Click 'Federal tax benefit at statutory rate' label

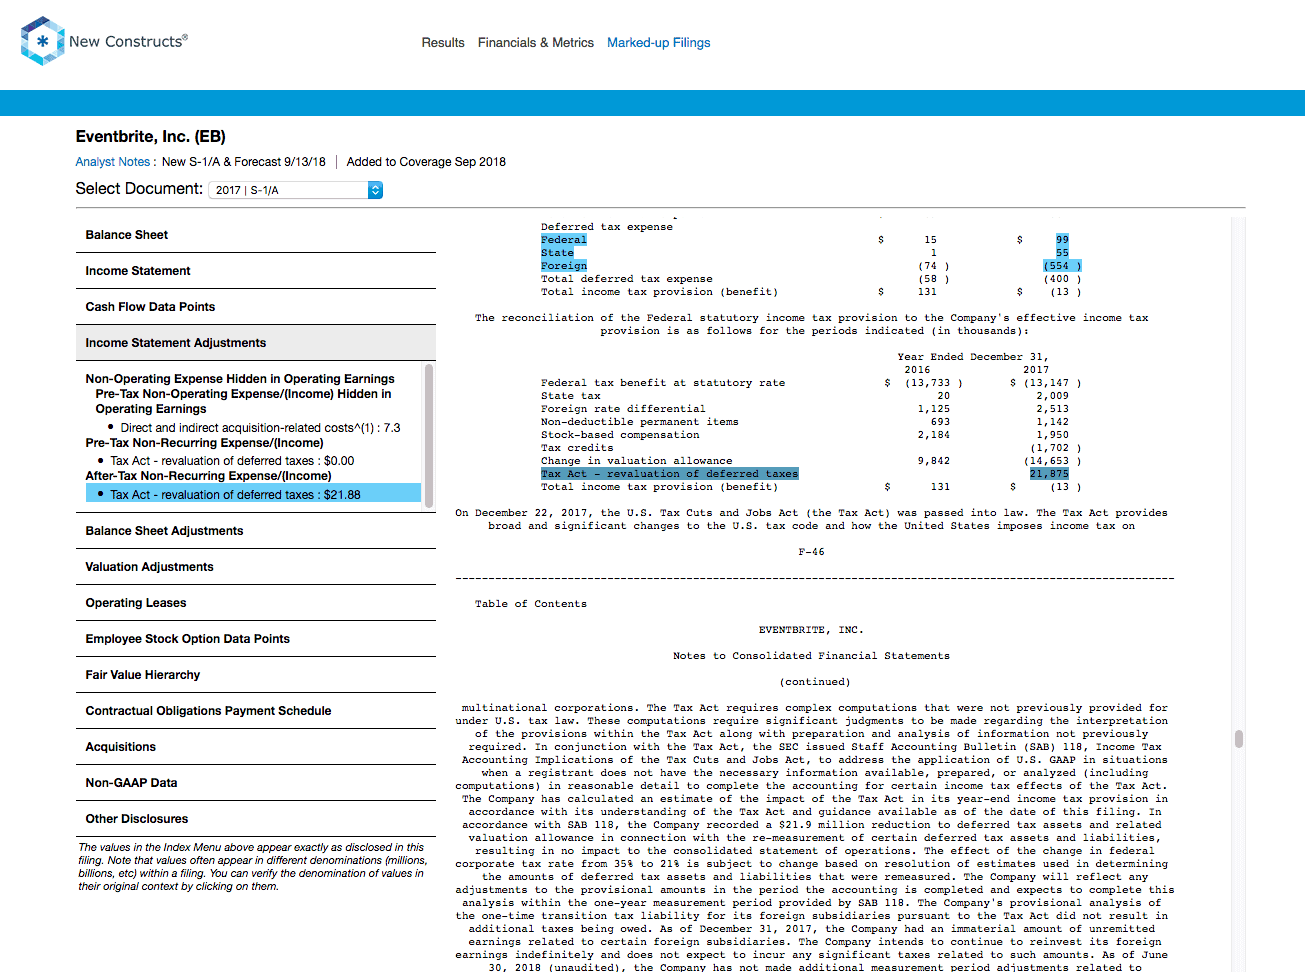663,383
